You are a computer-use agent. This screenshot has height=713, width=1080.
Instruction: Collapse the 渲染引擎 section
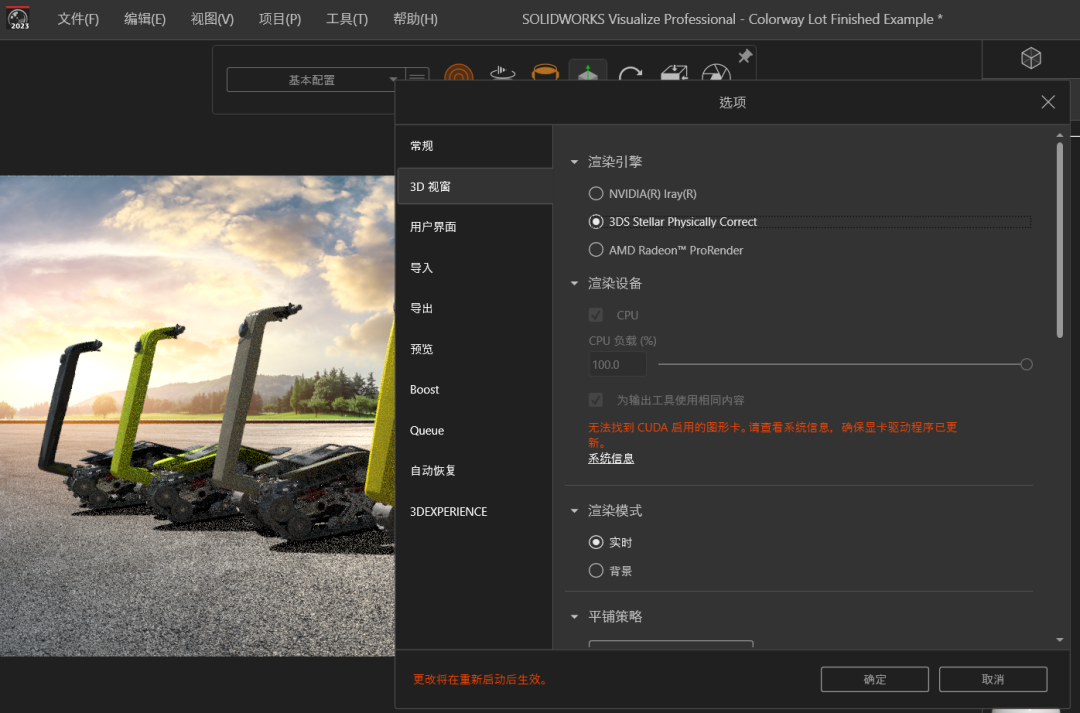click(575, 161)
